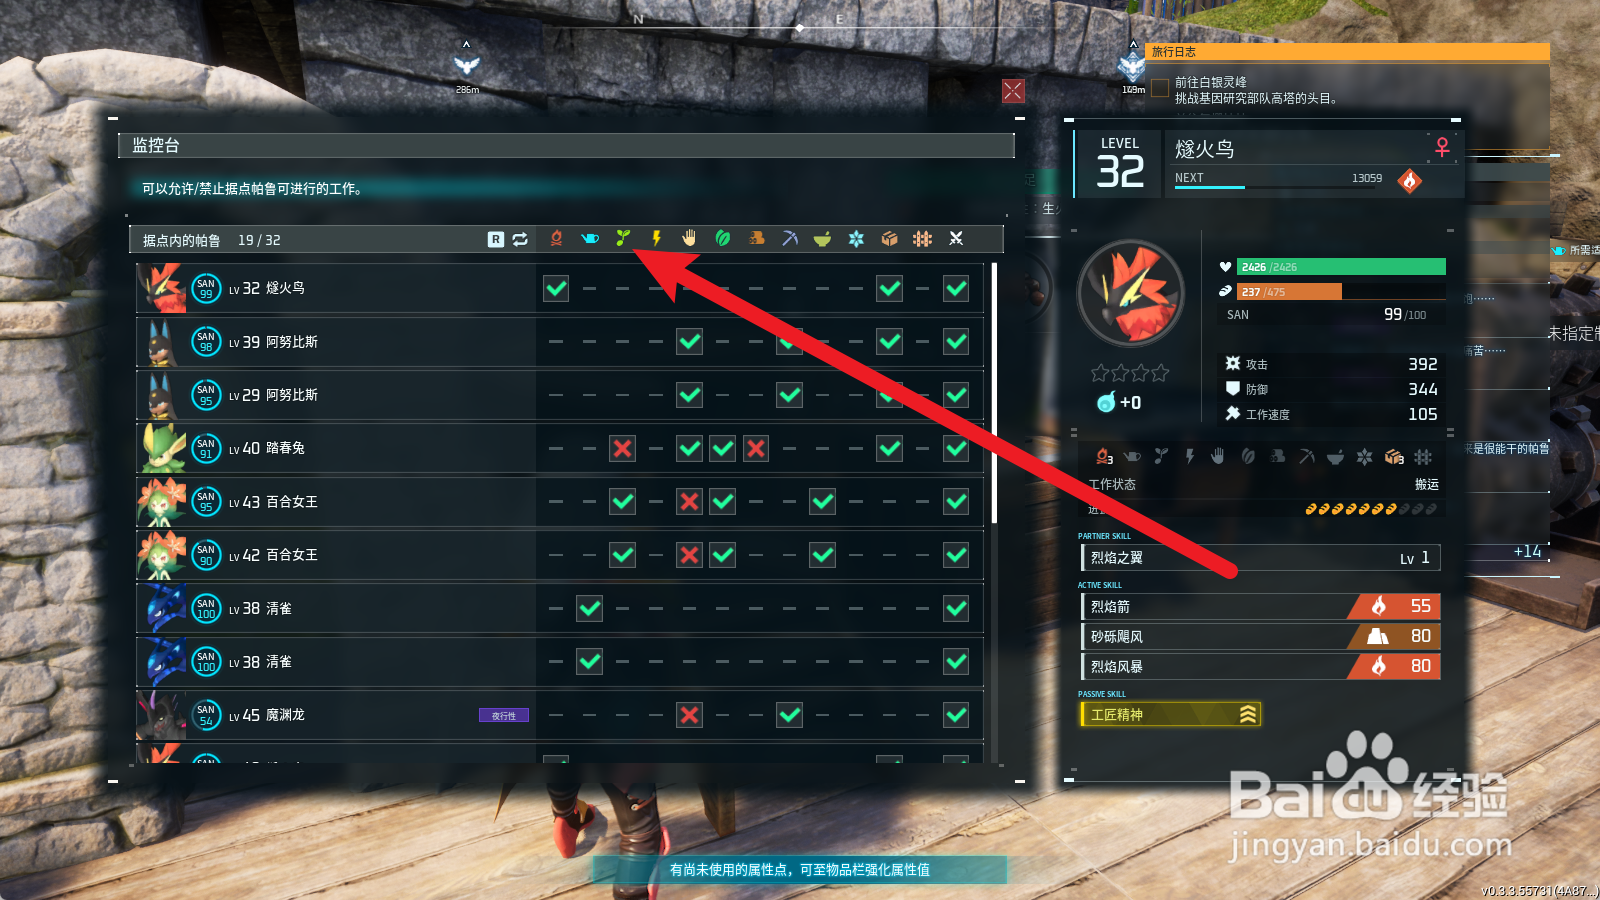Close the monitoring stand with red X

click(1013, 91)
